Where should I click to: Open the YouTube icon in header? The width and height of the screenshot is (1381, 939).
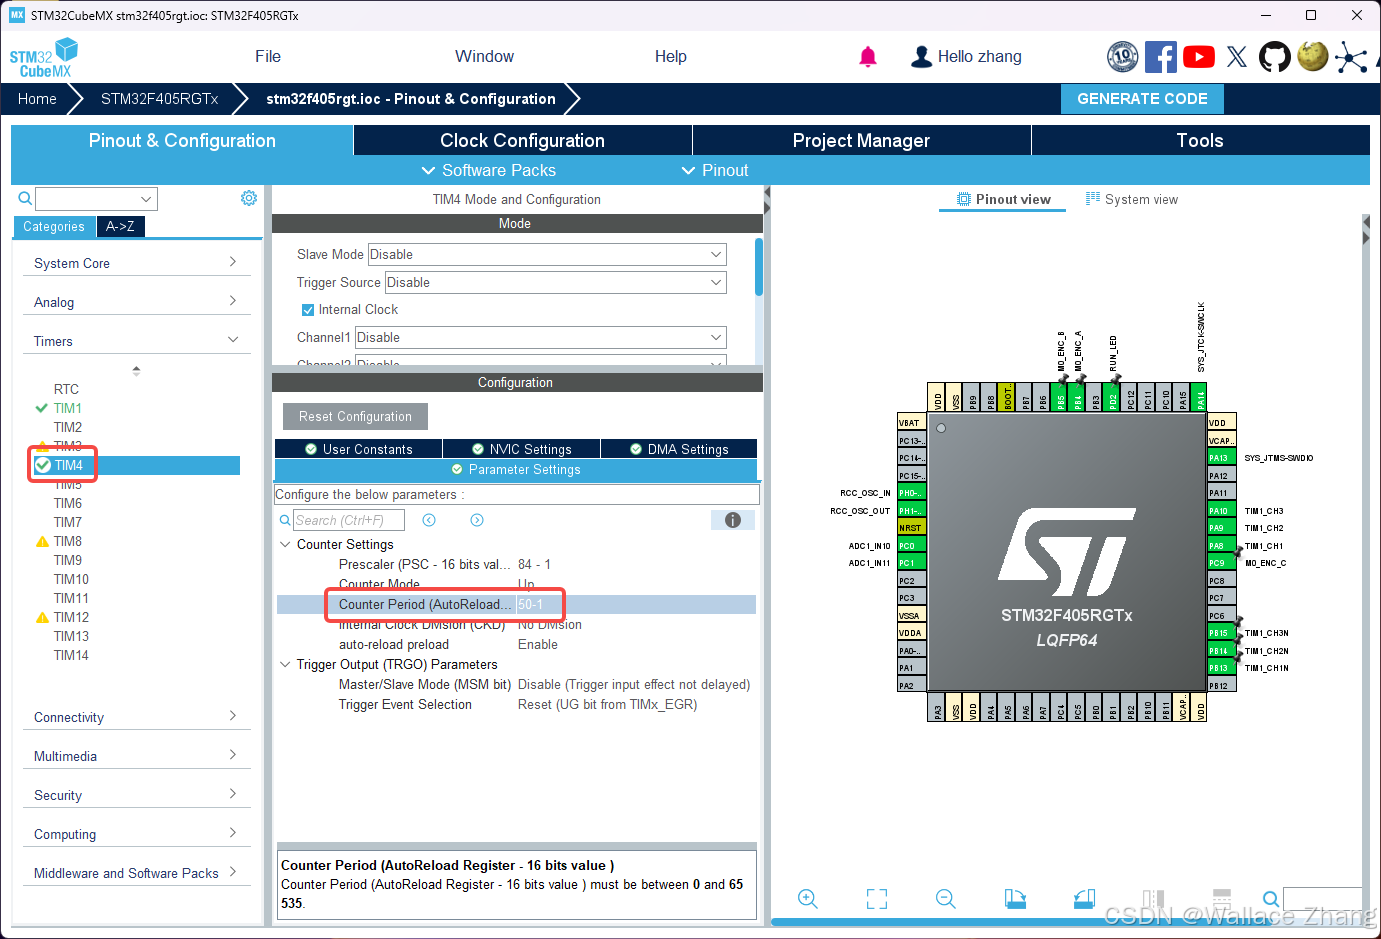point(1199,57)
